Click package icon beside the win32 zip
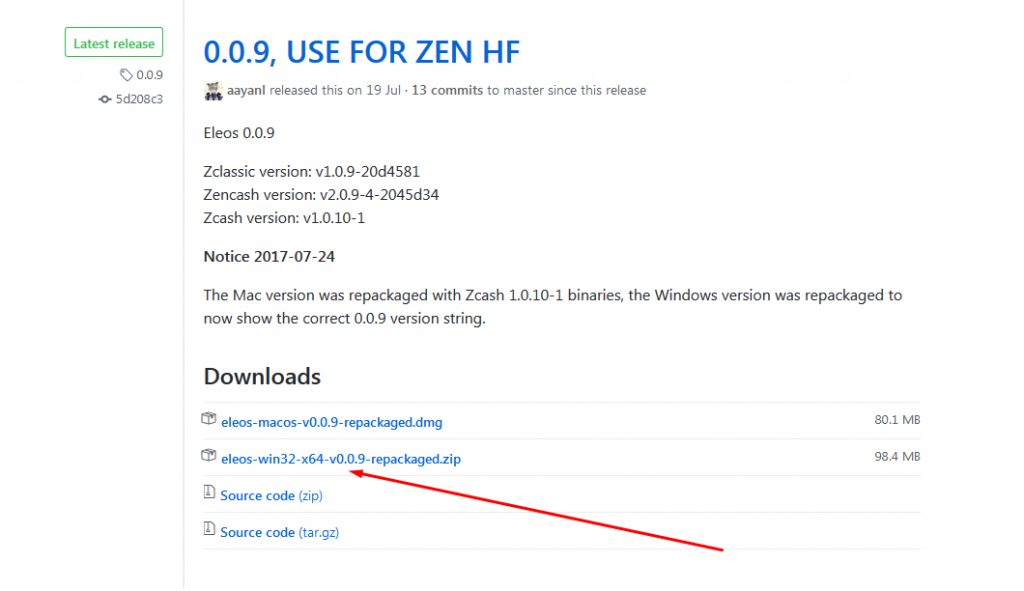This screenshot has height=591, width=1024. pyautogui.click(x=209, y=456)
